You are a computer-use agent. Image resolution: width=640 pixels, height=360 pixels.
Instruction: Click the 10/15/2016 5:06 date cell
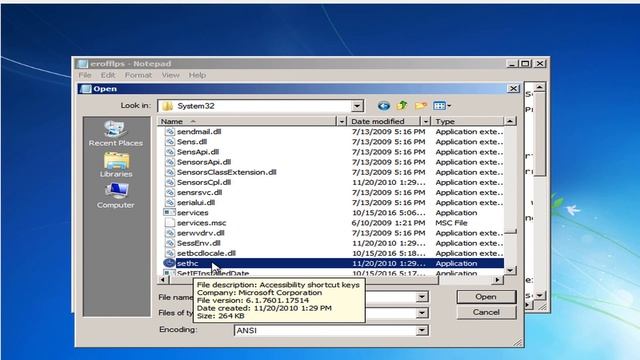coord(388,213)
